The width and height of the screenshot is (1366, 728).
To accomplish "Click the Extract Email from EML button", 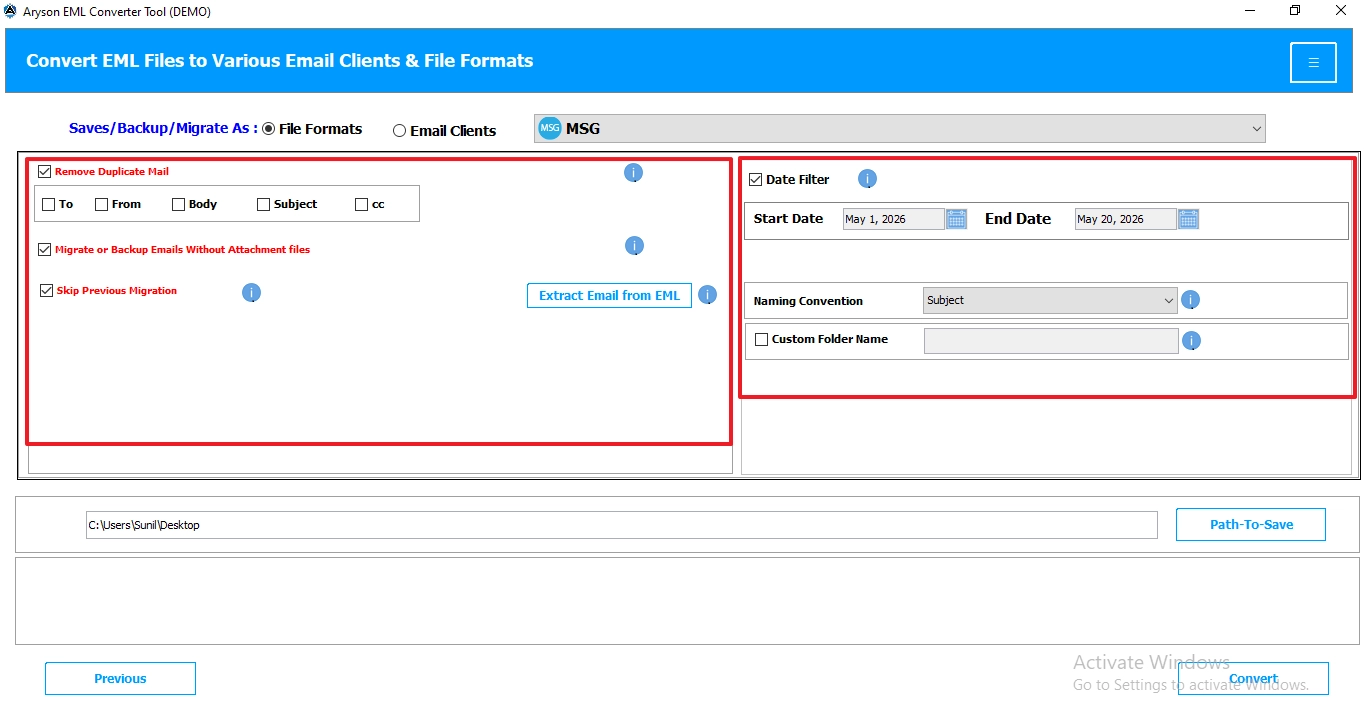I will (x=609, y=295).
